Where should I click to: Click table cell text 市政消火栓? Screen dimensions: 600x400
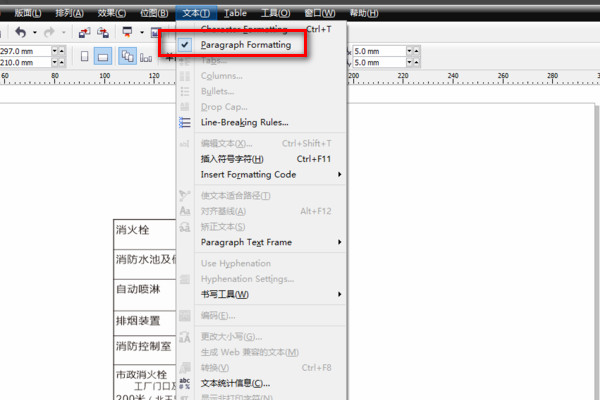pyautogui.click(x=141, y=375)
